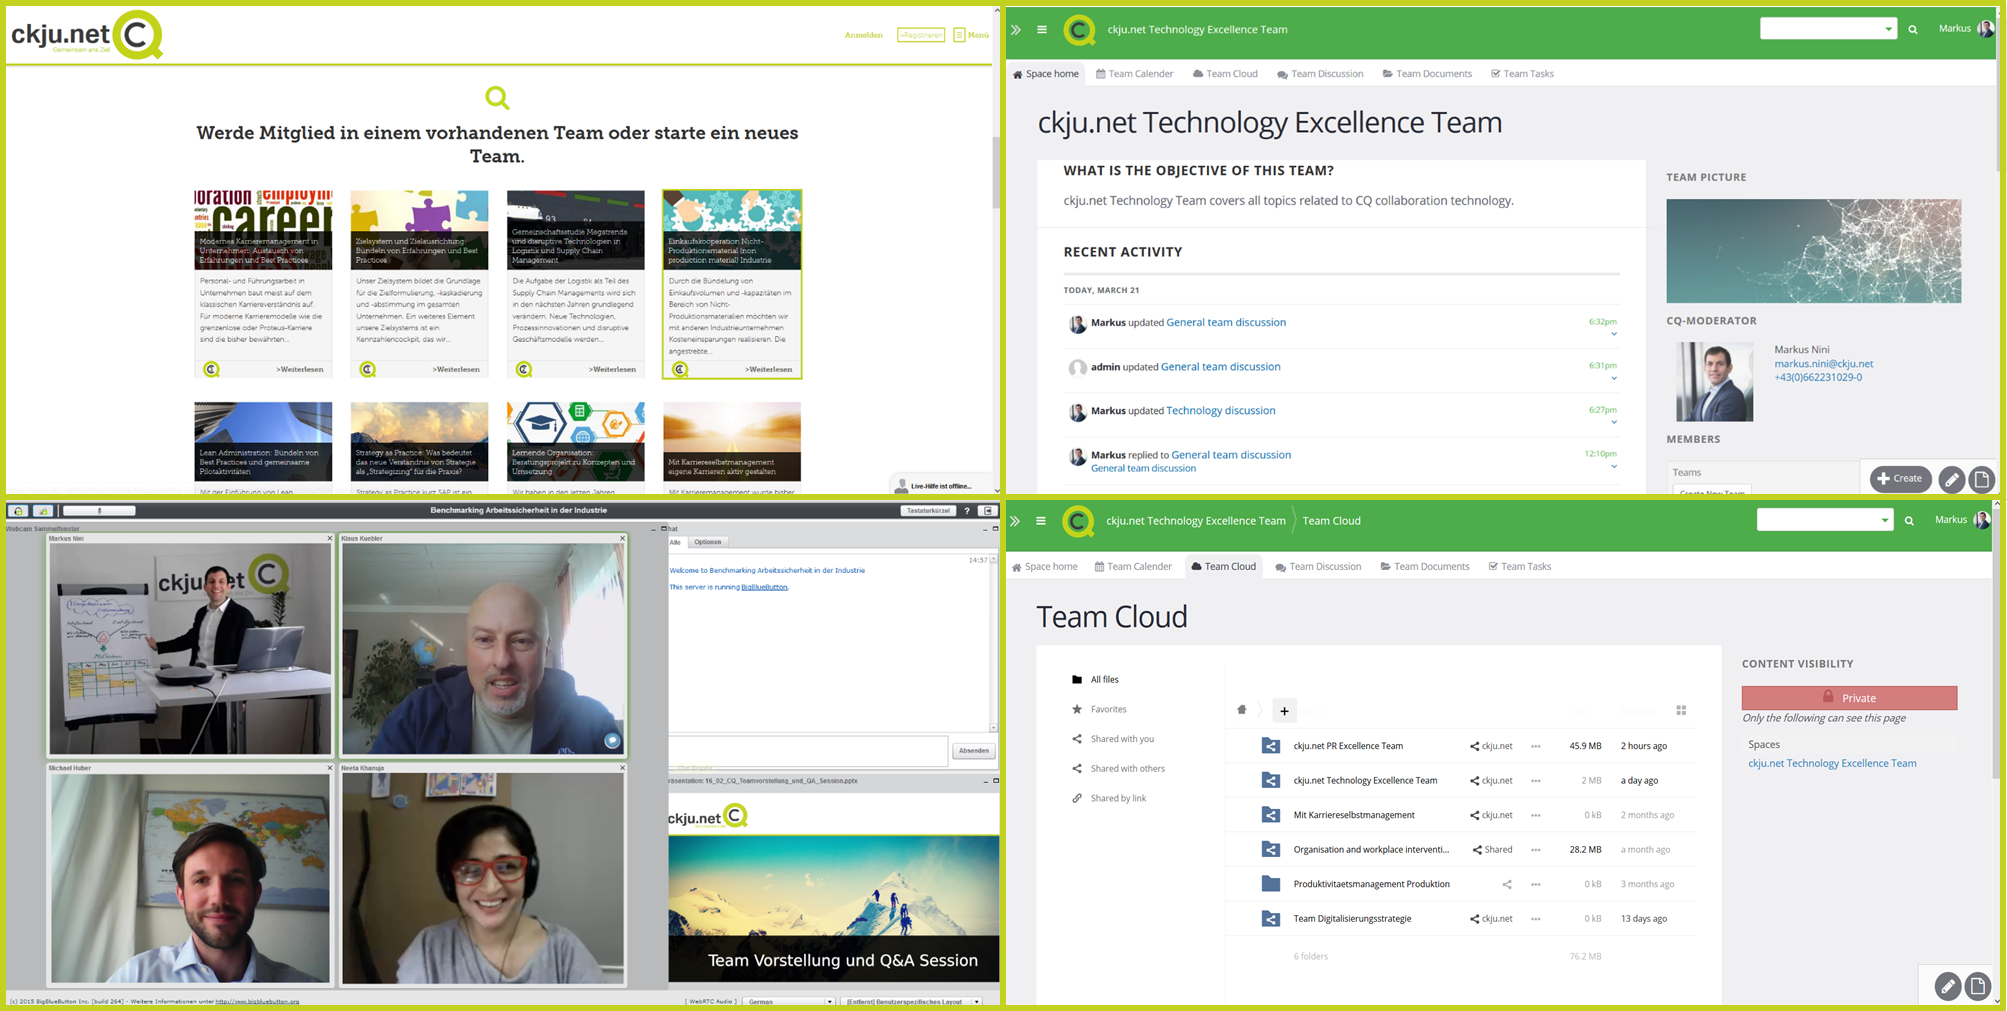Image resolution: width=2007 pixels, height=1011 pixels.
Task: Click the plus button in Team Cloud
Action: point(1284,711)
